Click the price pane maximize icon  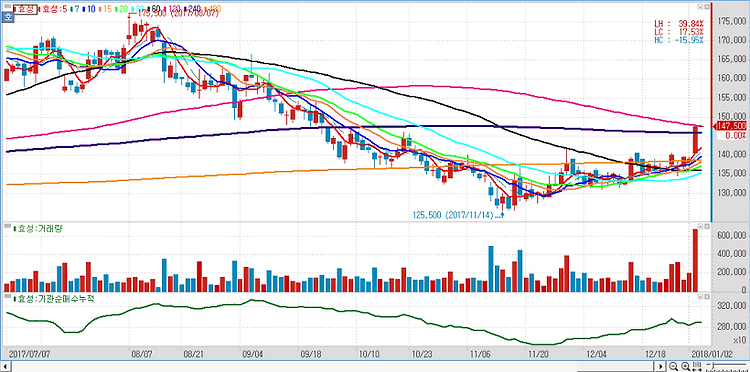point(706,7)
